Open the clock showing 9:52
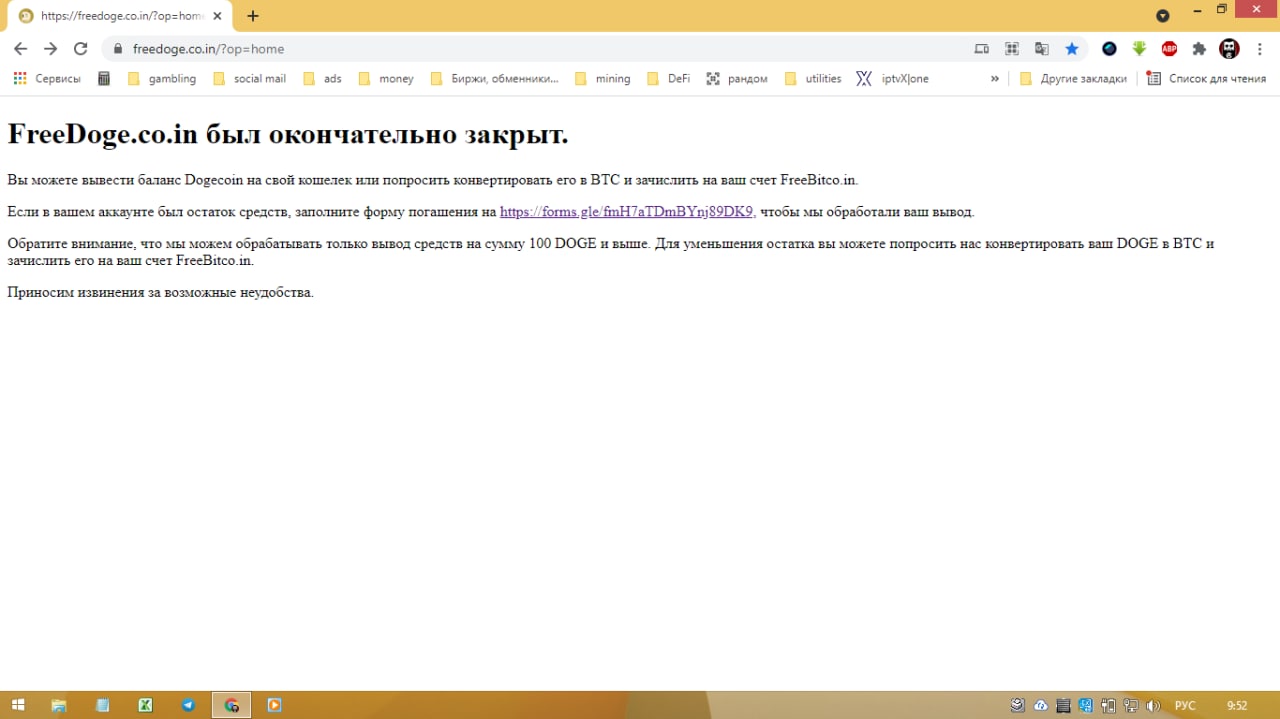 click(1237, 706)
